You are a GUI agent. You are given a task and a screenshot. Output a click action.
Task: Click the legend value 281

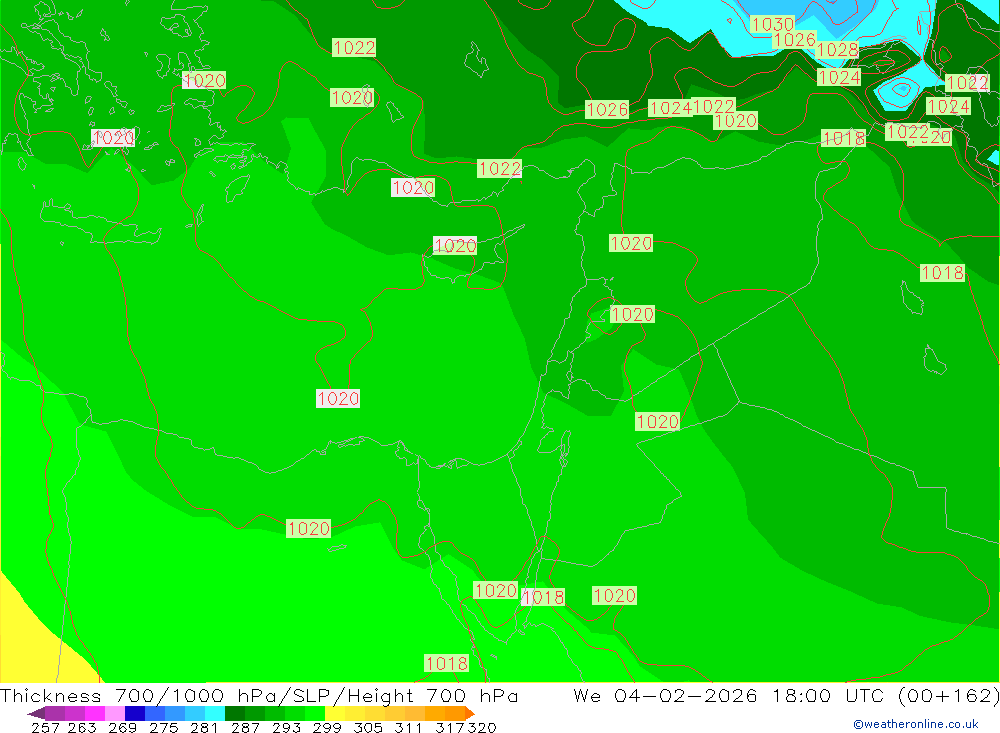pyautogui.click(x=203, y=727)
